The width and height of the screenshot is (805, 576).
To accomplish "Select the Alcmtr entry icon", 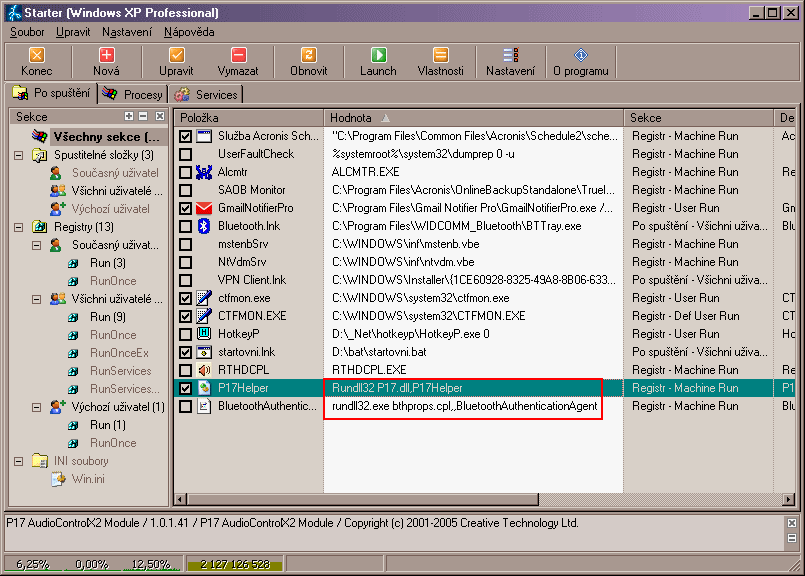I will (x=204, y=172).
